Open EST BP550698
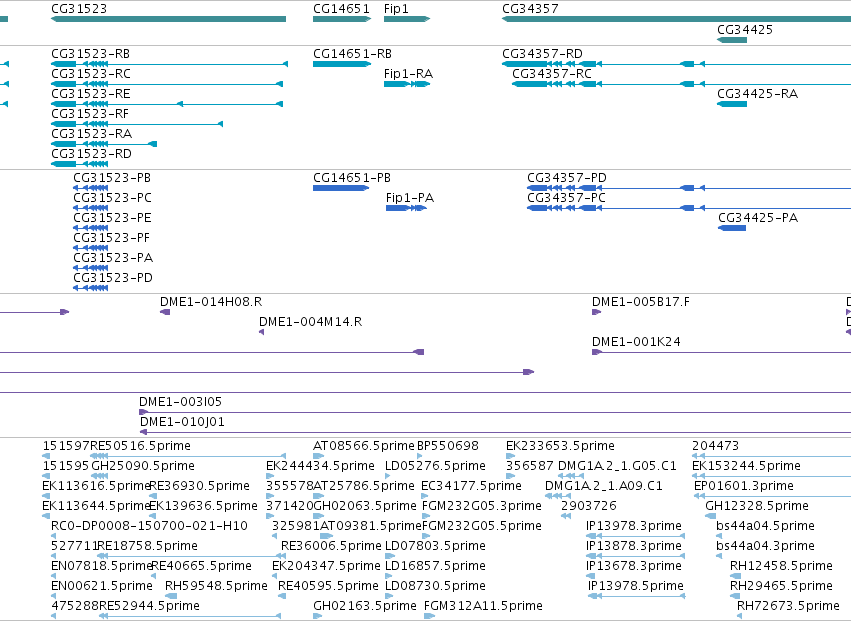The image size is (851, 621). click(x=420, y=456)
